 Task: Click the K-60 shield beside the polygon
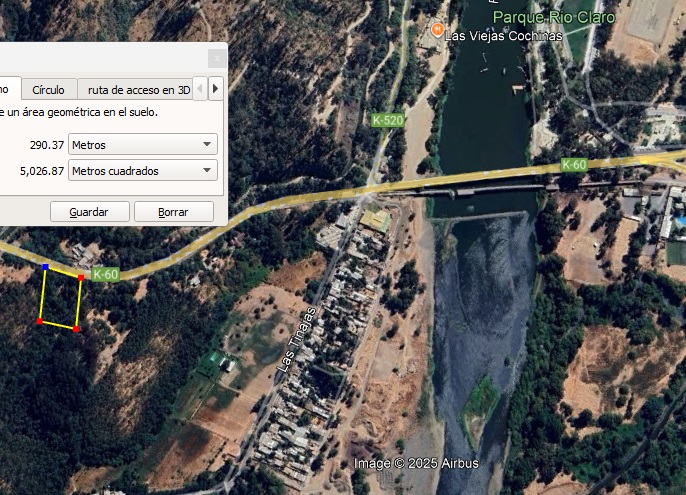(106, 274)
